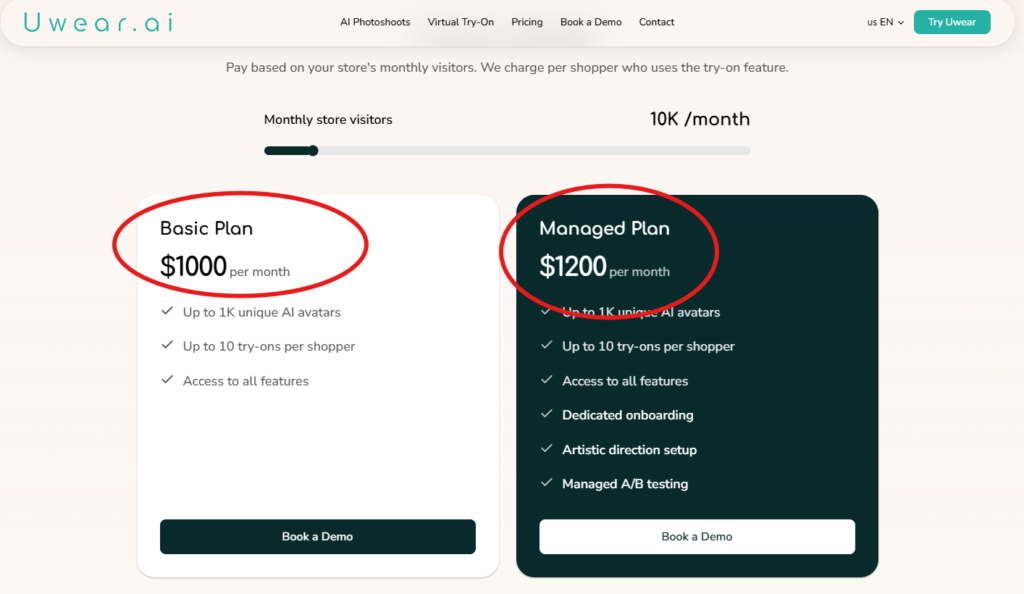This screenshot has height=594, width=1024.
Task: Click the Try Uwear button
Action: coord(951,21)
